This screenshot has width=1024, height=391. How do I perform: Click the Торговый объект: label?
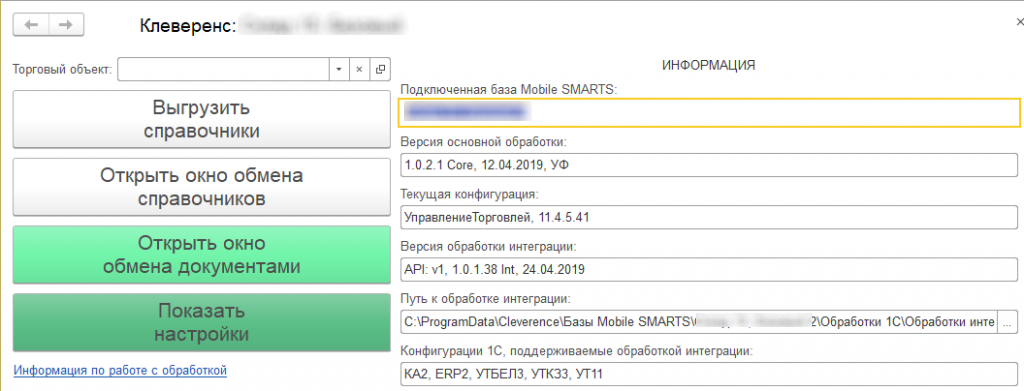point(63,69)
